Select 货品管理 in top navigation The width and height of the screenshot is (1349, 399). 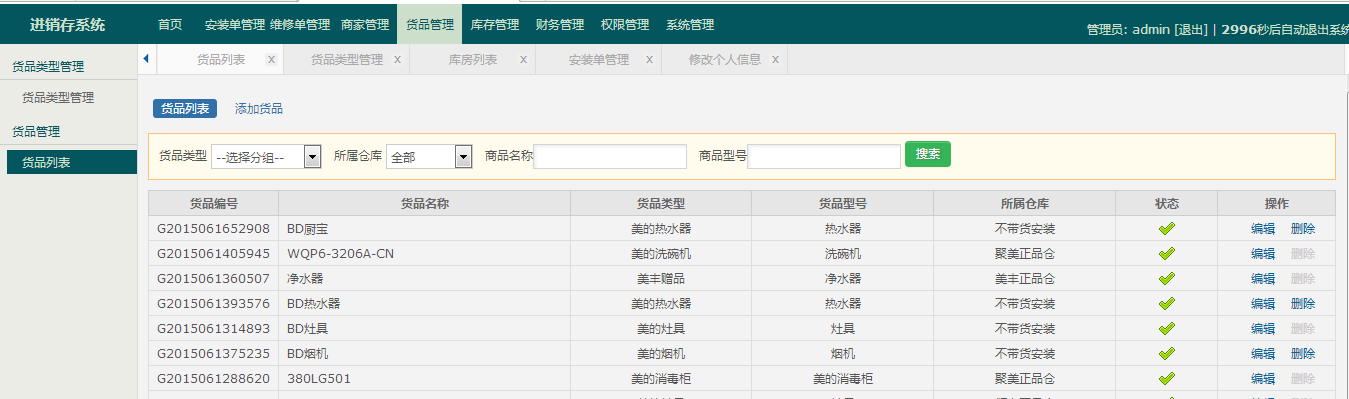(x=430, y=24)
